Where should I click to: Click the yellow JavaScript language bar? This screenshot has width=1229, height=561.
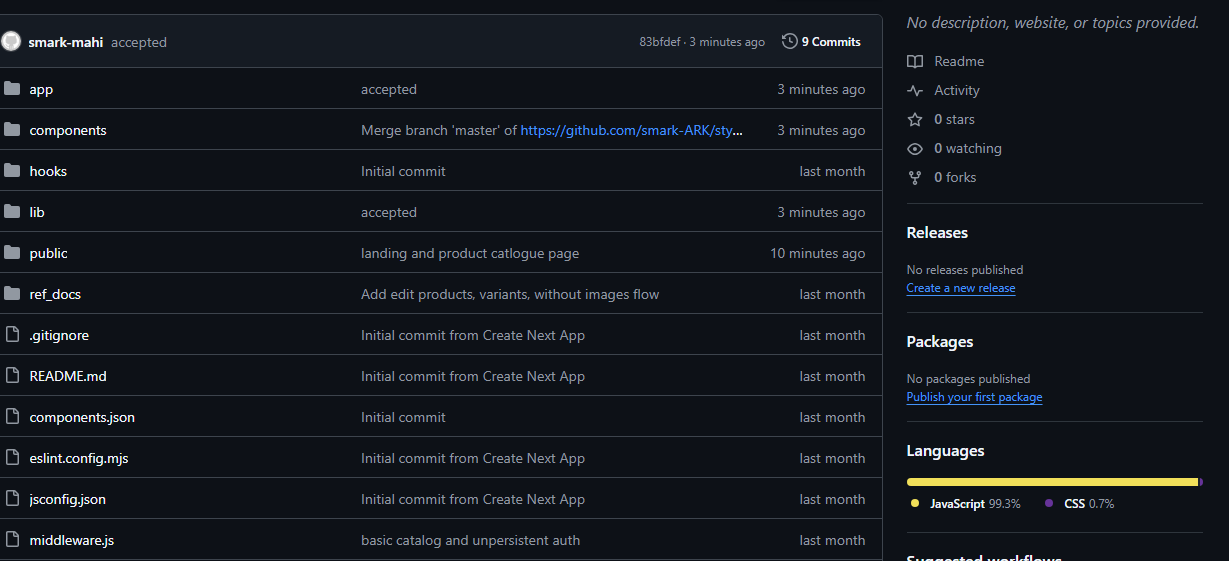point(1052,482)
